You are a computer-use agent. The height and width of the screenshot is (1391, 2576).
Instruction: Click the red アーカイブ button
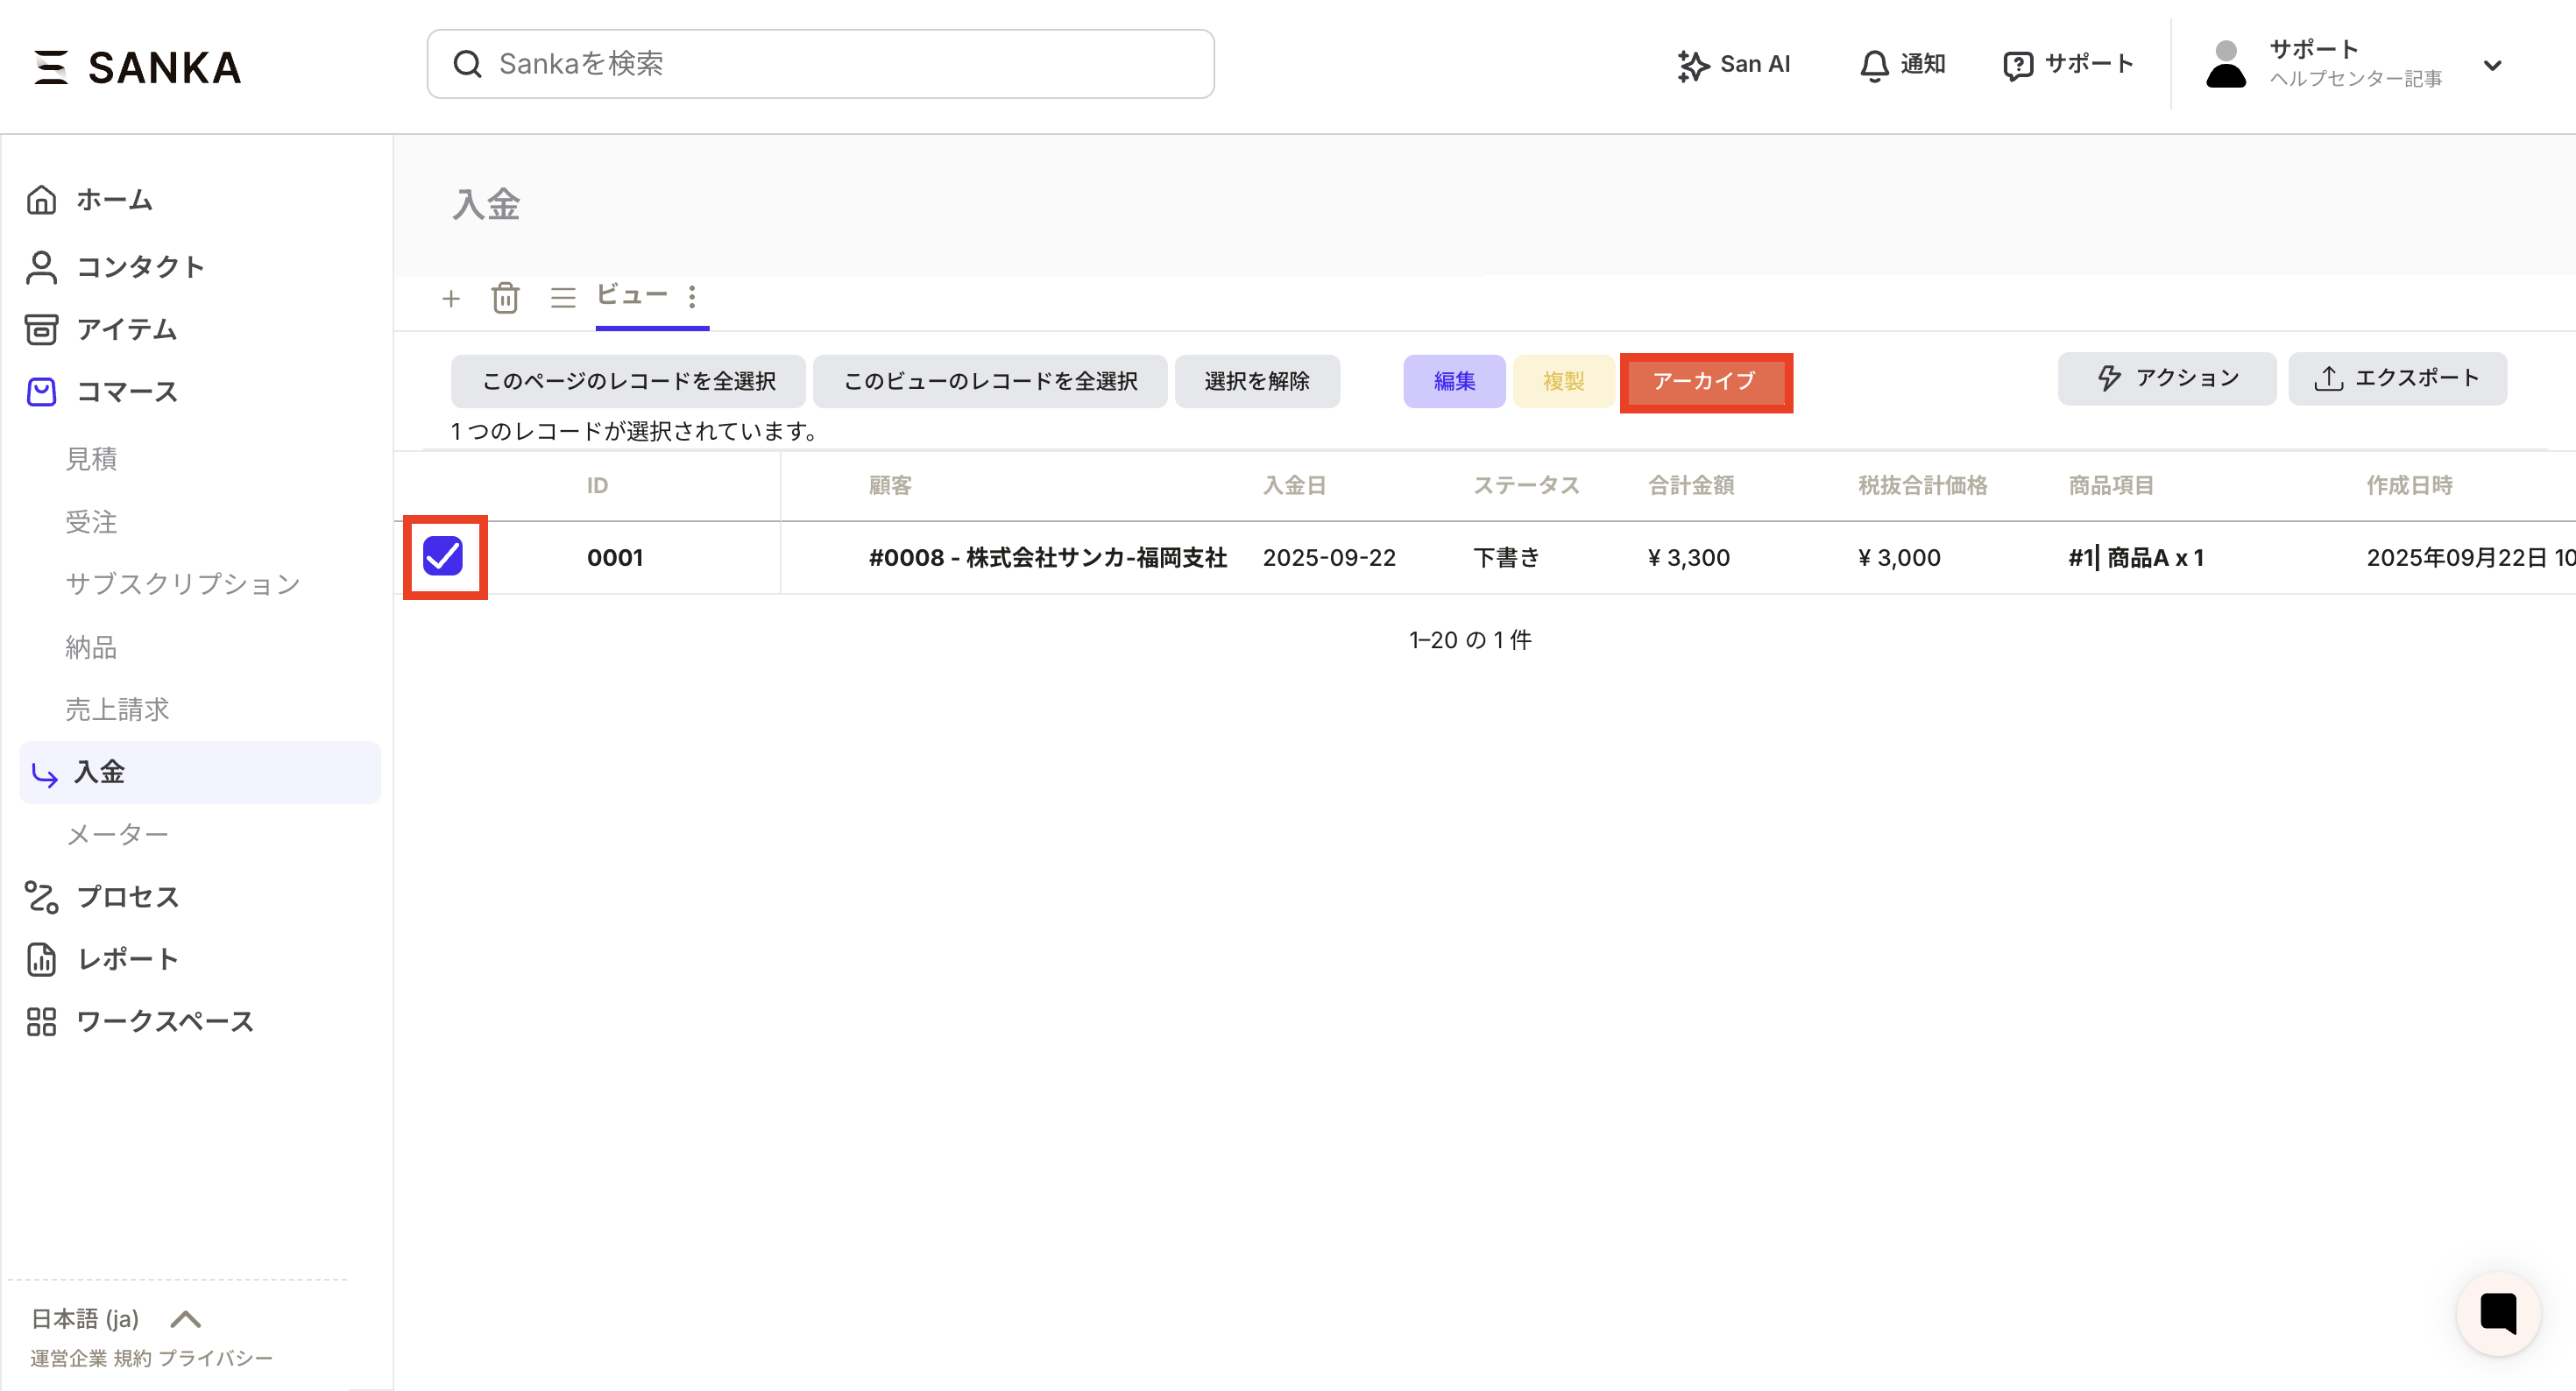(x=1704, y=381)
